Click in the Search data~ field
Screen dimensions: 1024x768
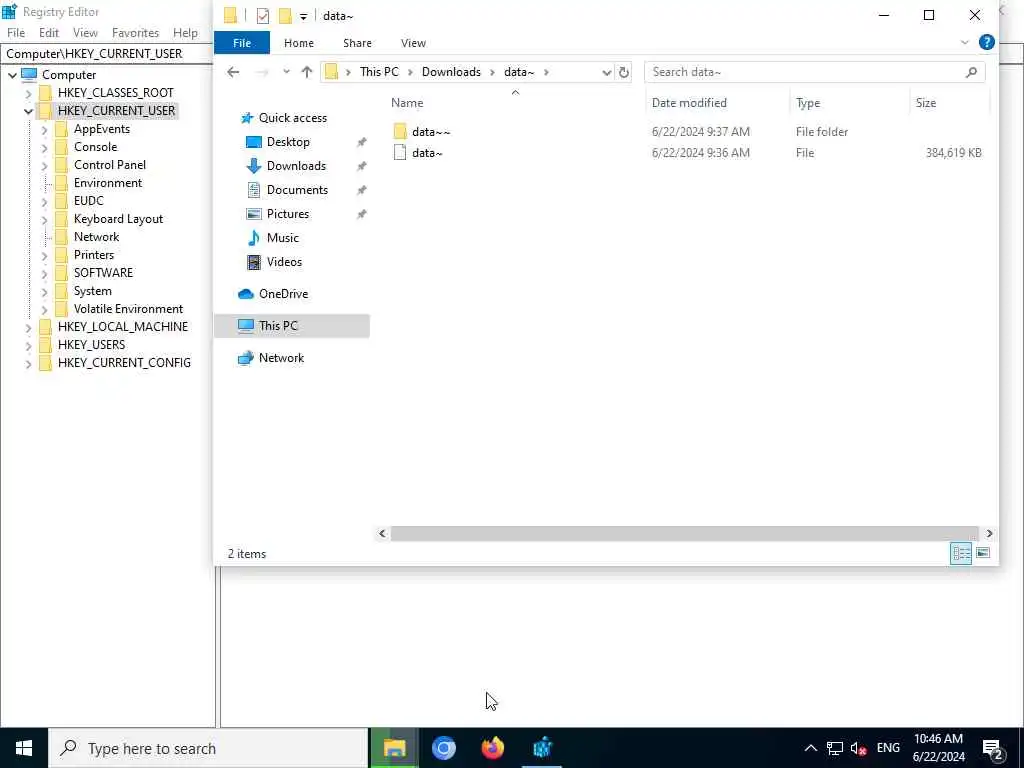point(814,72)
